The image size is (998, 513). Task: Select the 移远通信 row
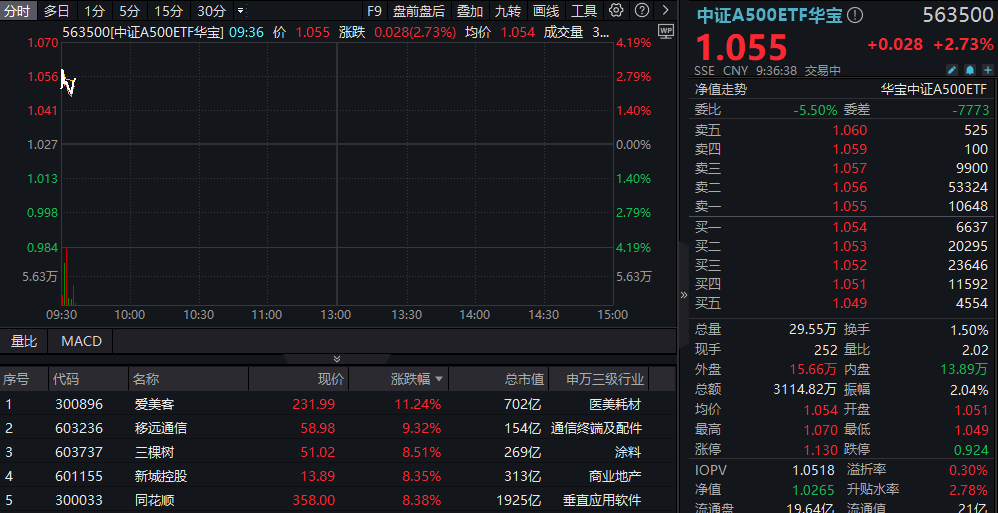pyautogui.click(x=337, y=428)
